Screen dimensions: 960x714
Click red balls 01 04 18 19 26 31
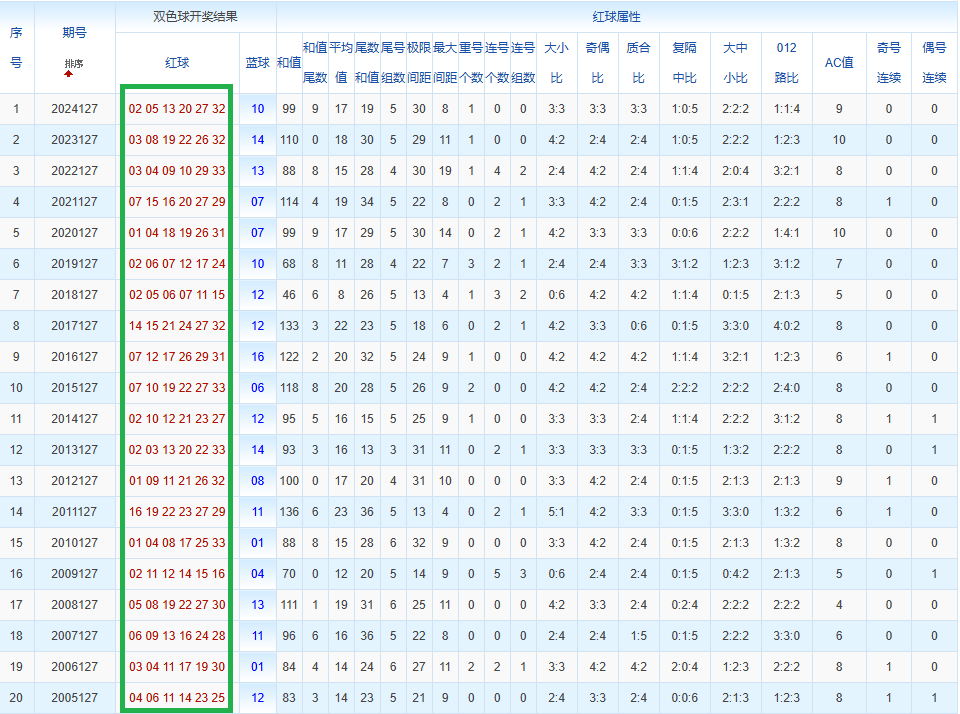pos(177,233)
